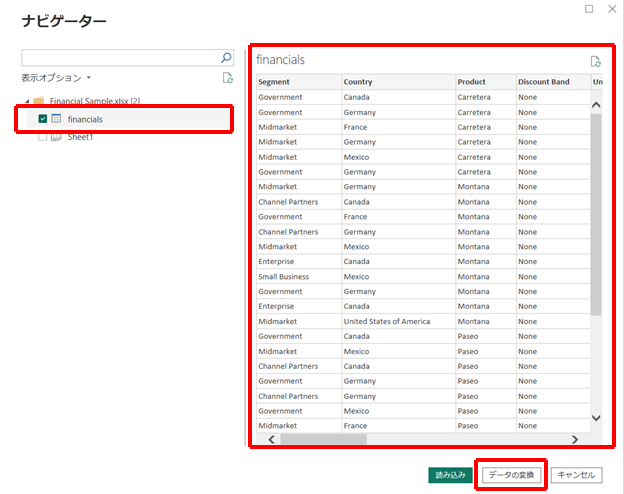
Task: Click the financials table icon
Action: (57, 119)
